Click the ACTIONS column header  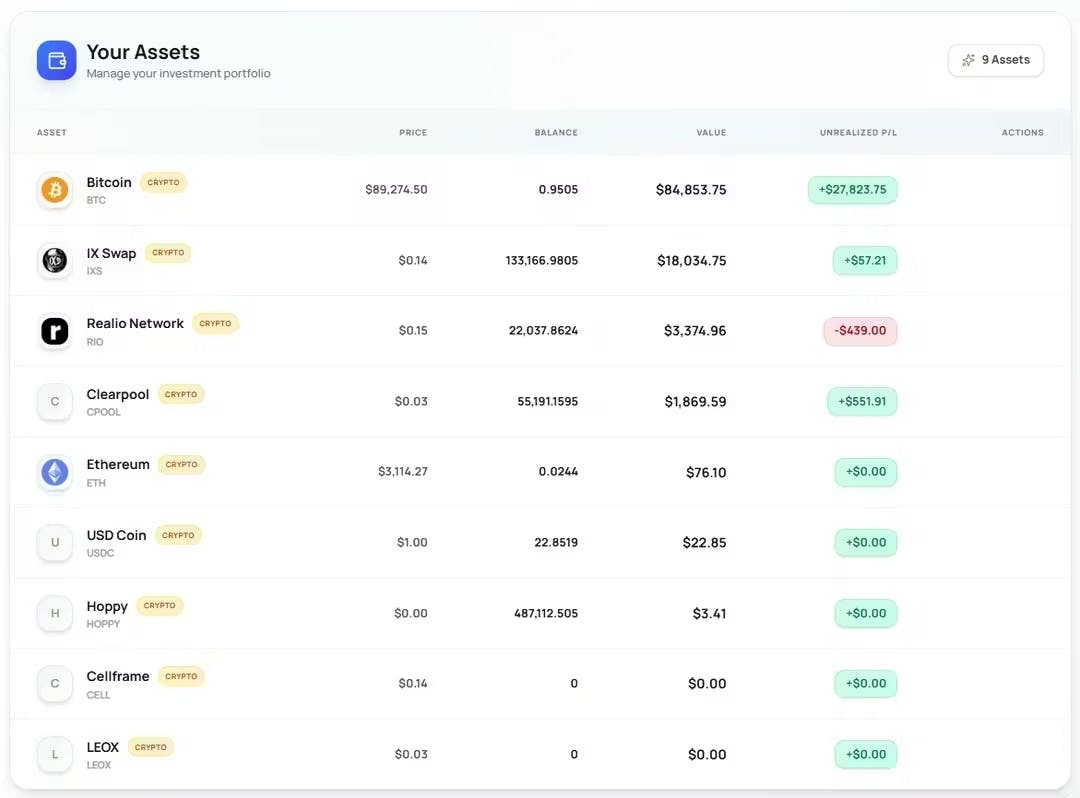pos(1023,132)
